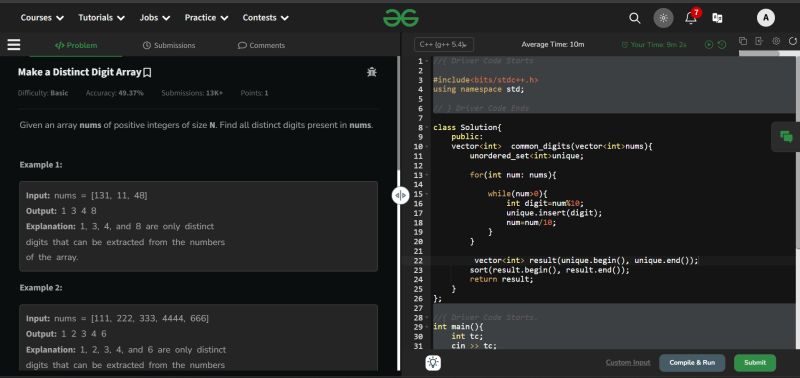Click code line 'return result;'
The image size is (800, 378).
tap(501, 280)
